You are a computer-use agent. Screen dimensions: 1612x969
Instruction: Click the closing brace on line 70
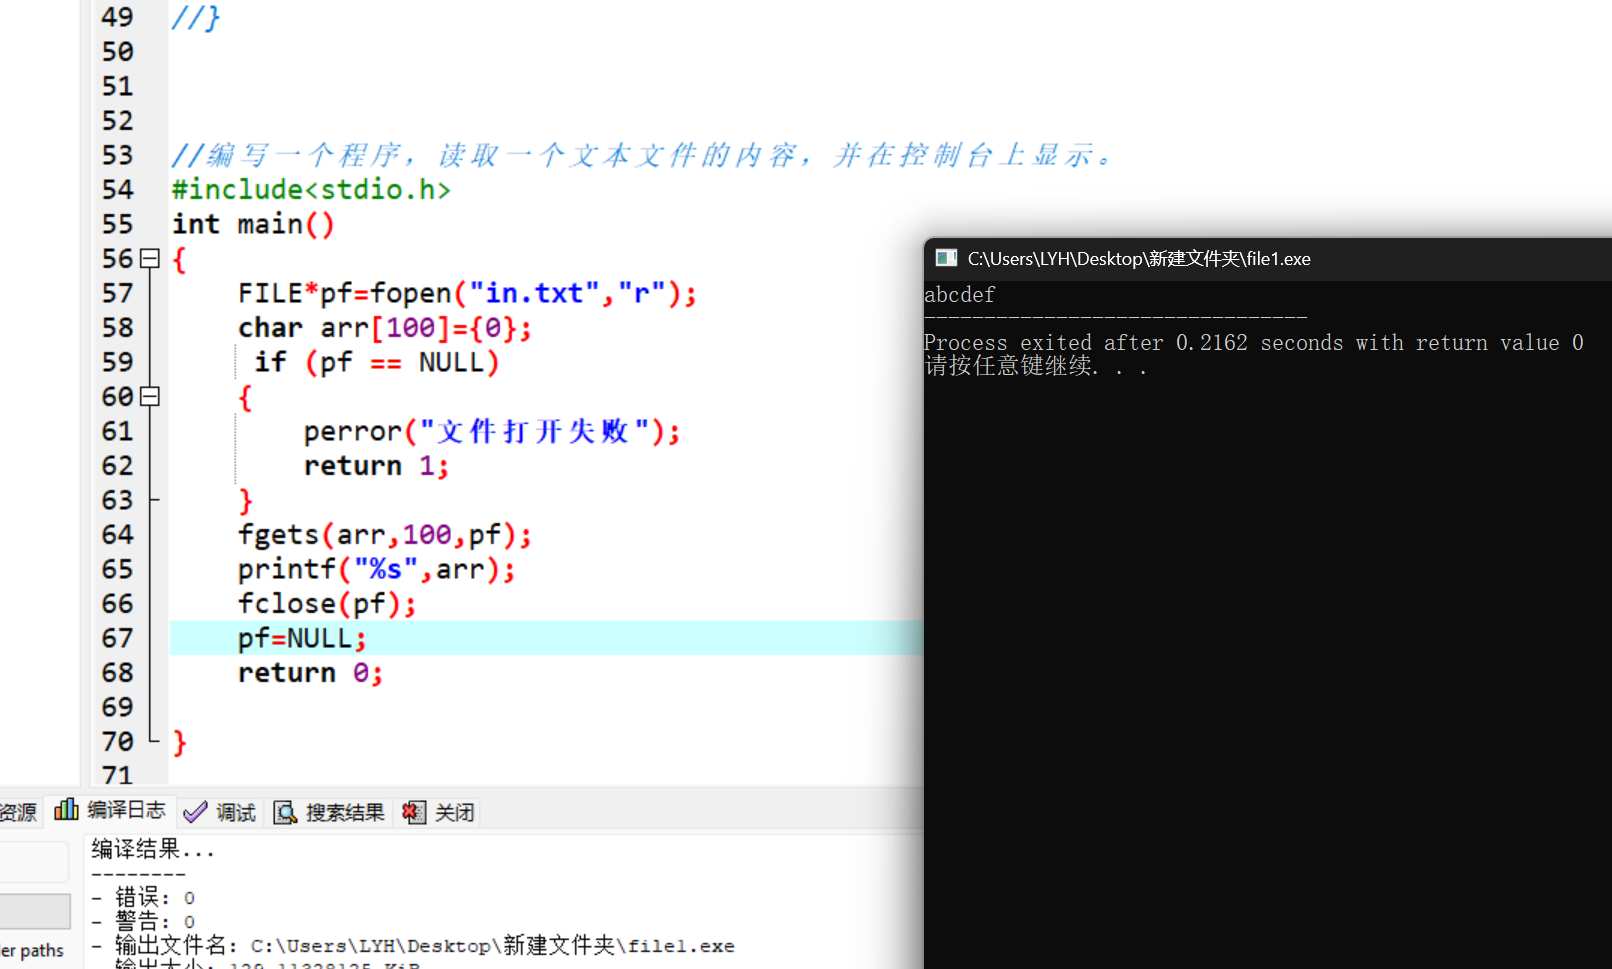tap(179, 742)
